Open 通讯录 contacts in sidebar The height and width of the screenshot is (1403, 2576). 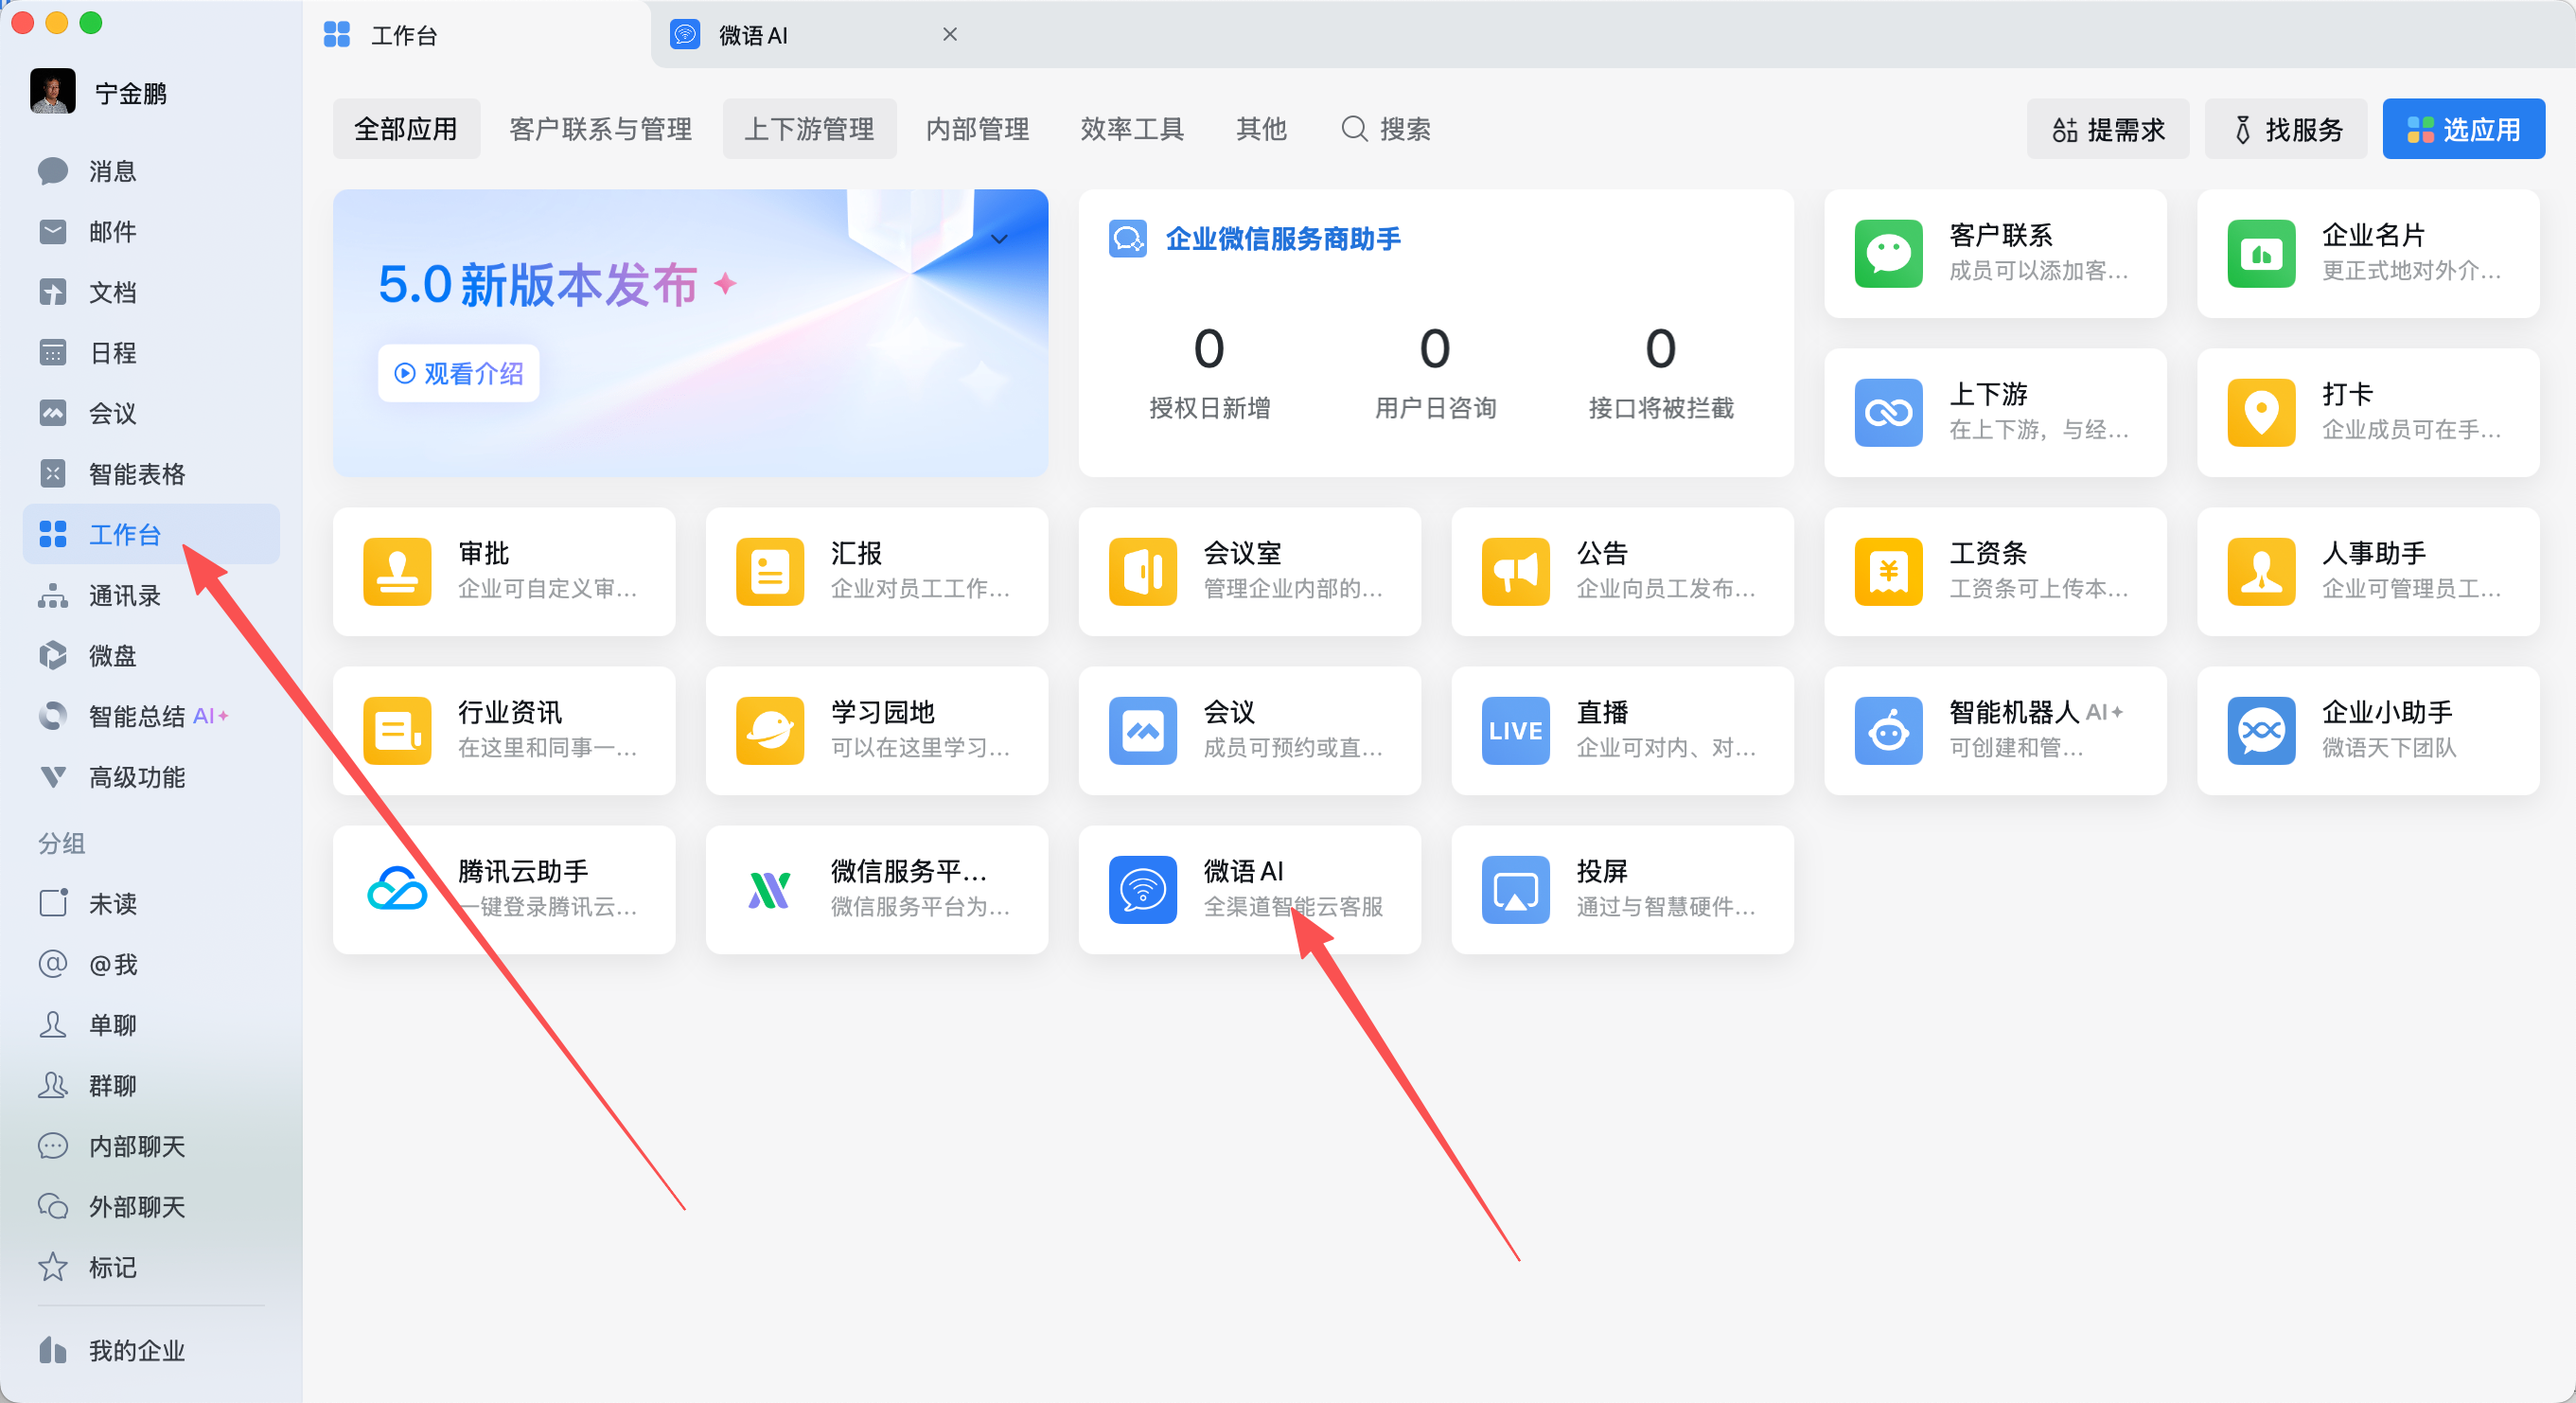click(x=151, y=595)
